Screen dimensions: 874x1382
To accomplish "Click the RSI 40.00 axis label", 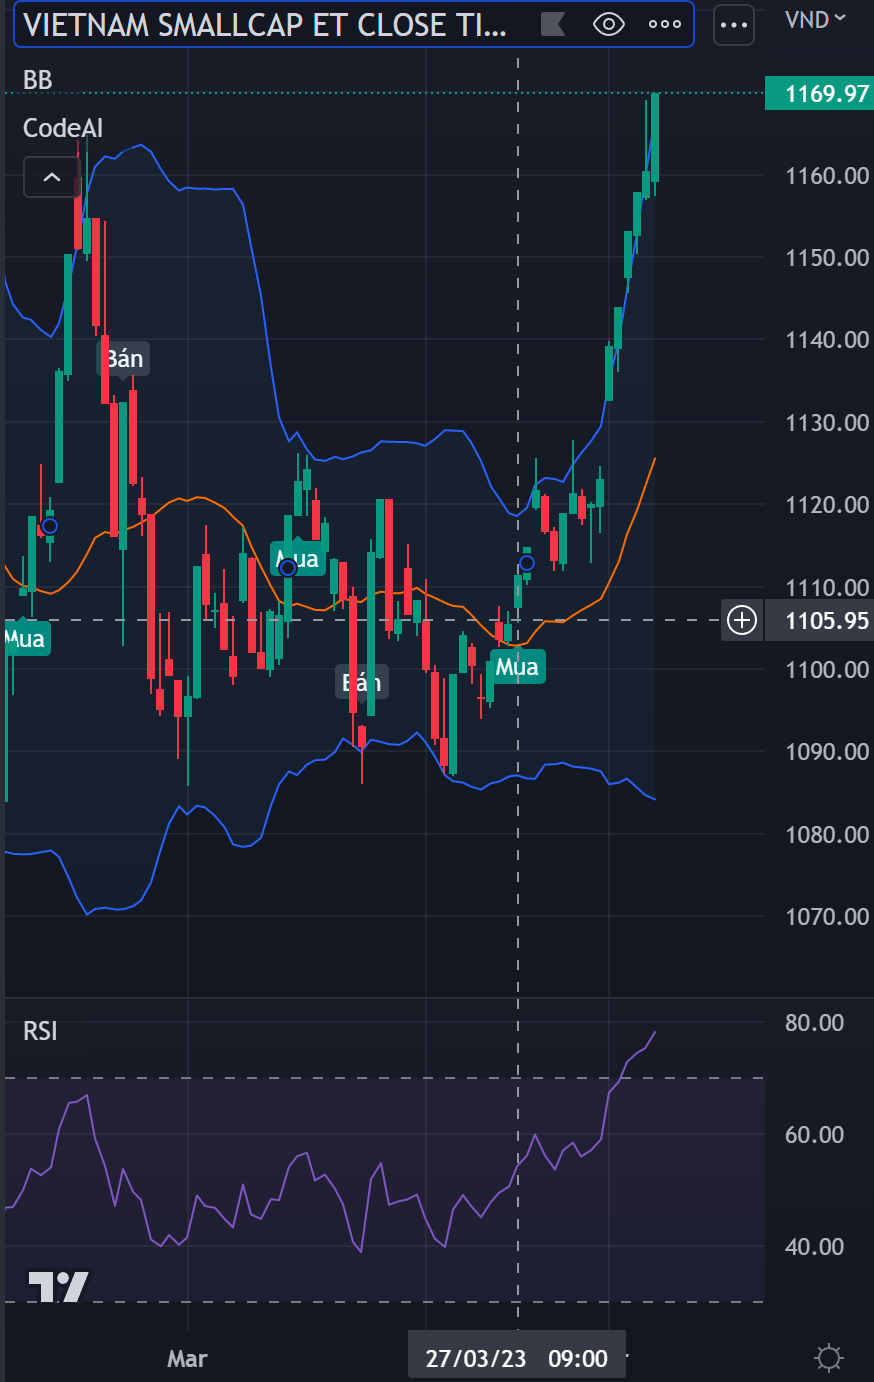I will 814,1247.
